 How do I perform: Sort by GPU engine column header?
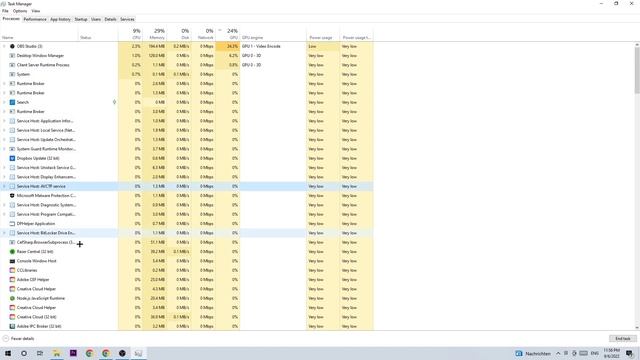click(273, 33)
